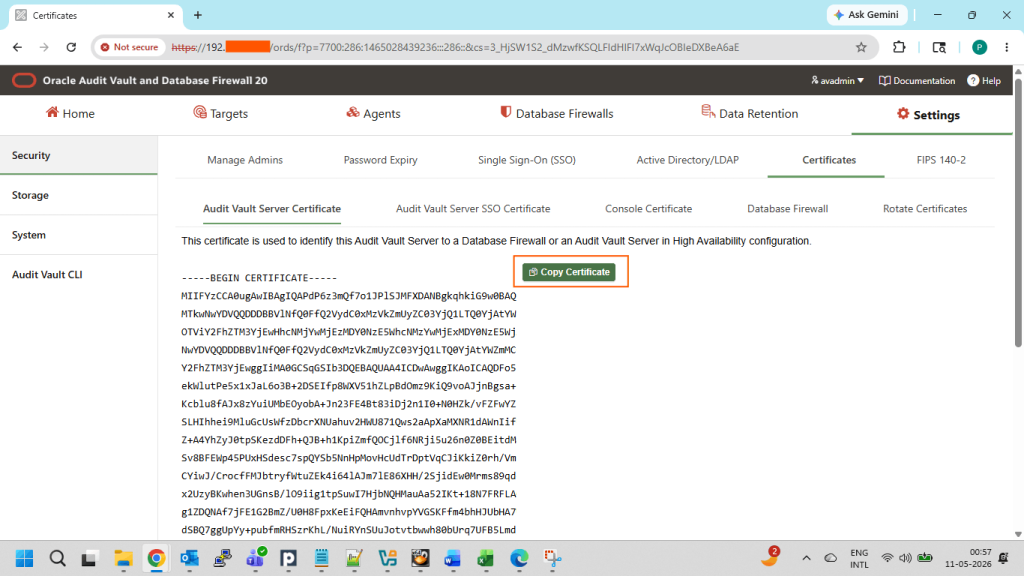
Task: Open Windows Search on taskbar
Action: pos(57,558)
